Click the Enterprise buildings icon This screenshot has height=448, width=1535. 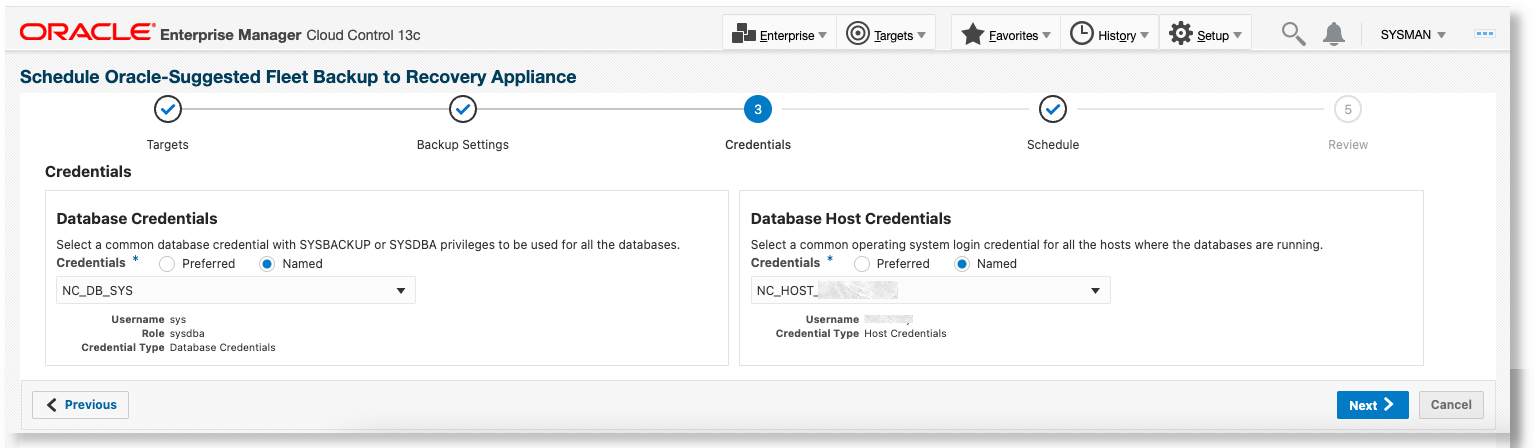click(x=744, y=34)
